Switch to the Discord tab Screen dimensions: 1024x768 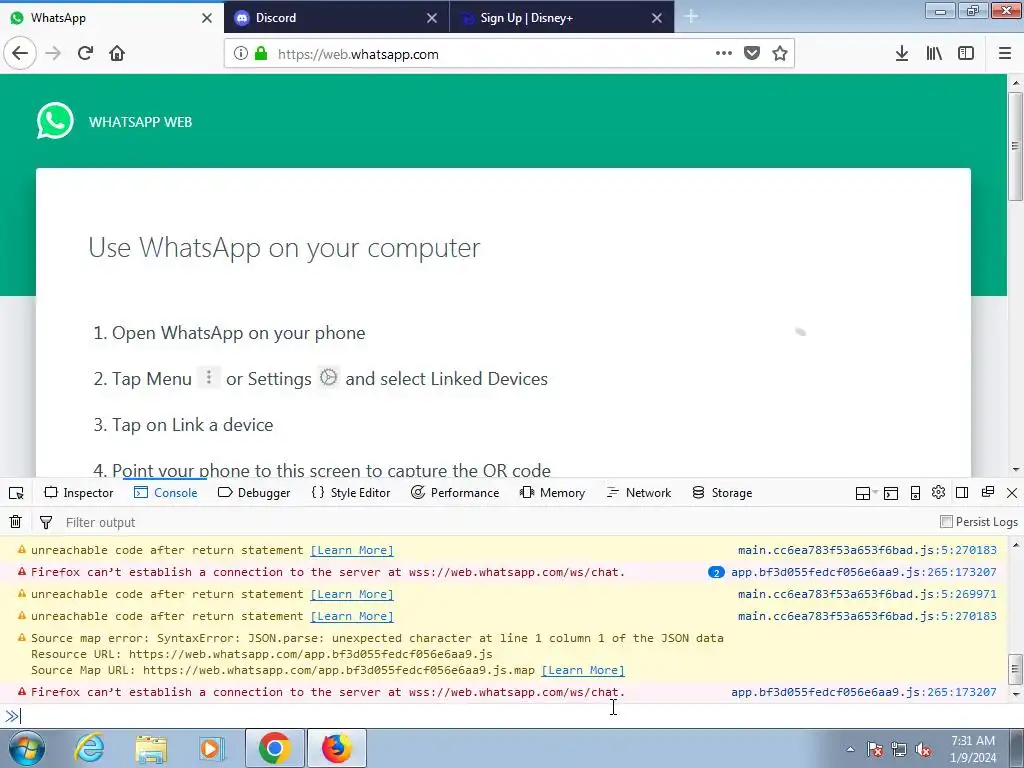[x=336, y=18]
